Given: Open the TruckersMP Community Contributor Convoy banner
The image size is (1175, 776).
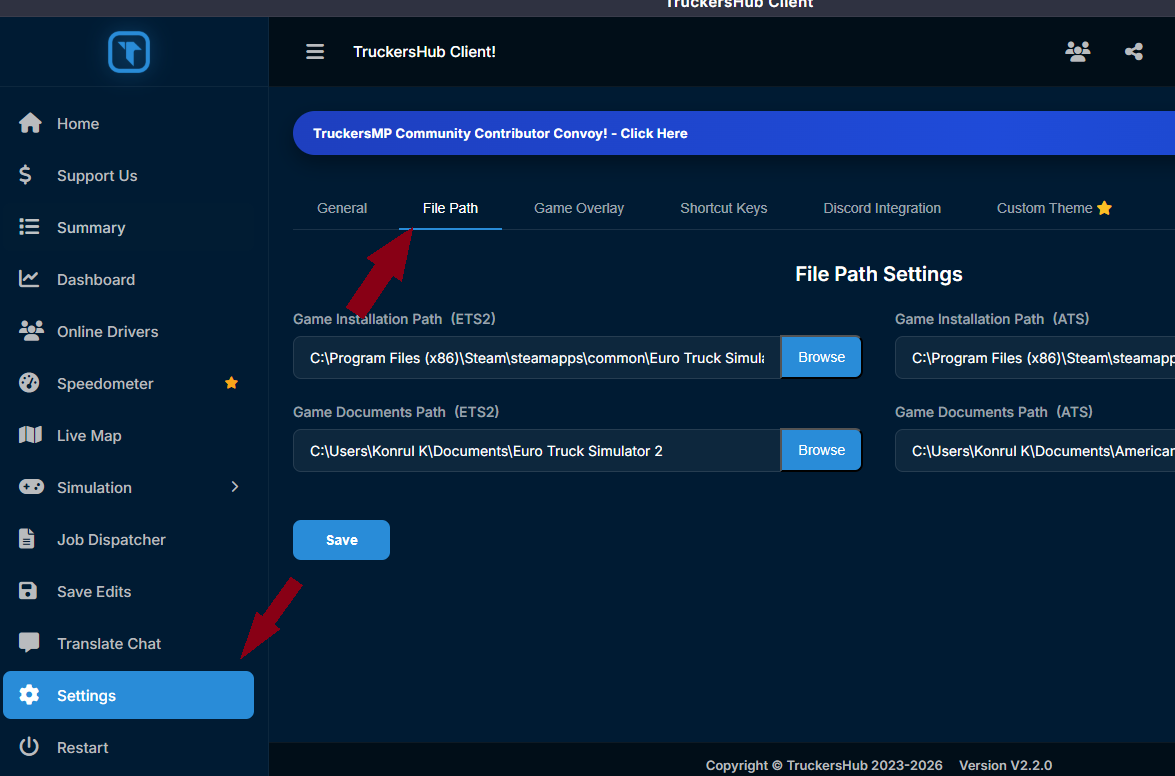Looking at the screenshot, I should pyautogui.click(x=734, y=133).
